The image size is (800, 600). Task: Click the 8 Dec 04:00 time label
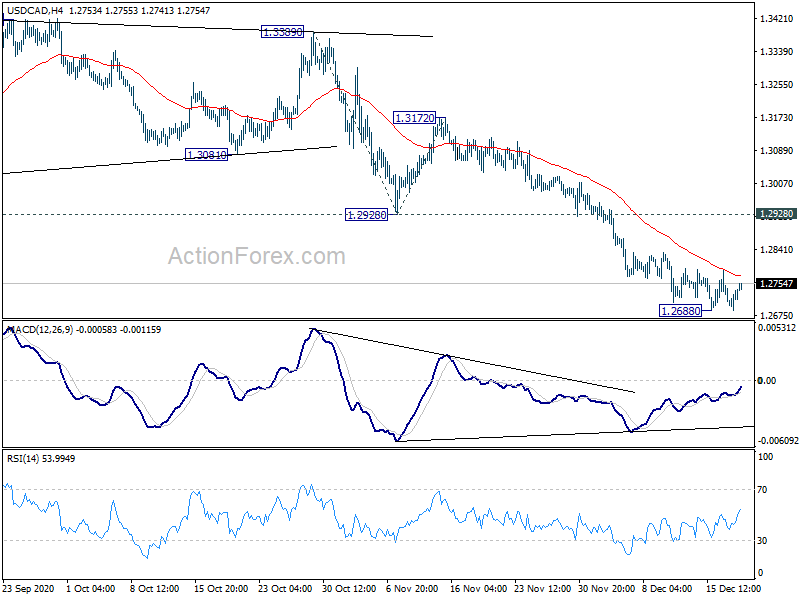[x=667, y=588]
